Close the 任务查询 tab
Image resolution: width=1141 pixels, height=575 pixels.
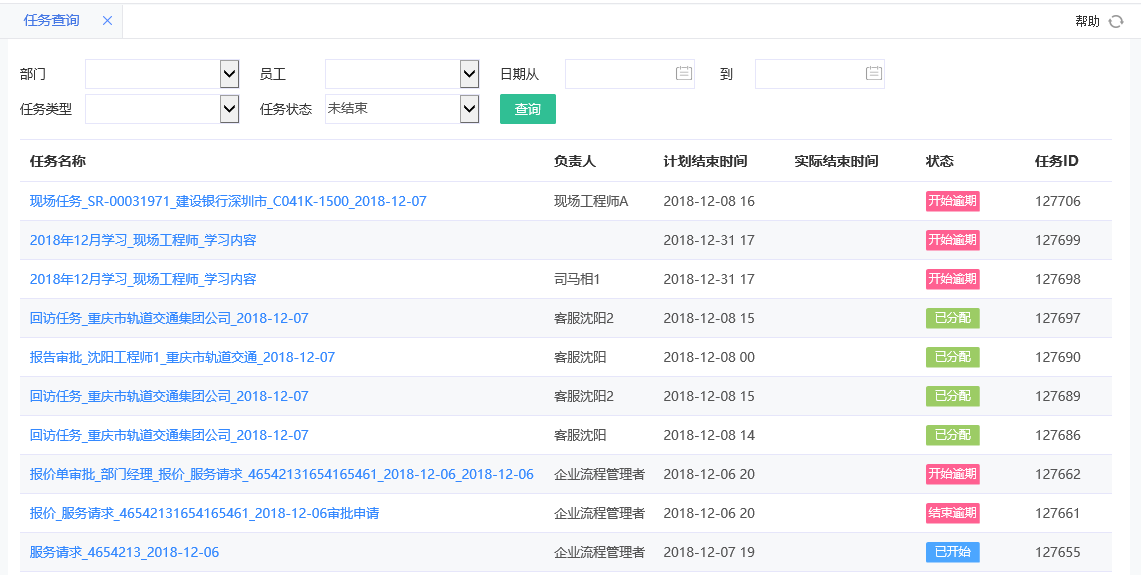click(x=107, y=20)
